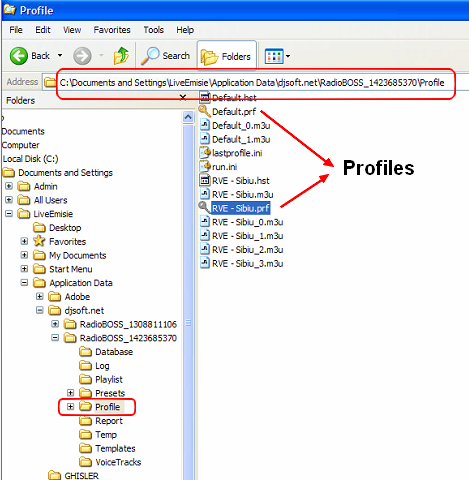Select the Default.prf key icon file
469x480 pixels.
tap(205, 111)
